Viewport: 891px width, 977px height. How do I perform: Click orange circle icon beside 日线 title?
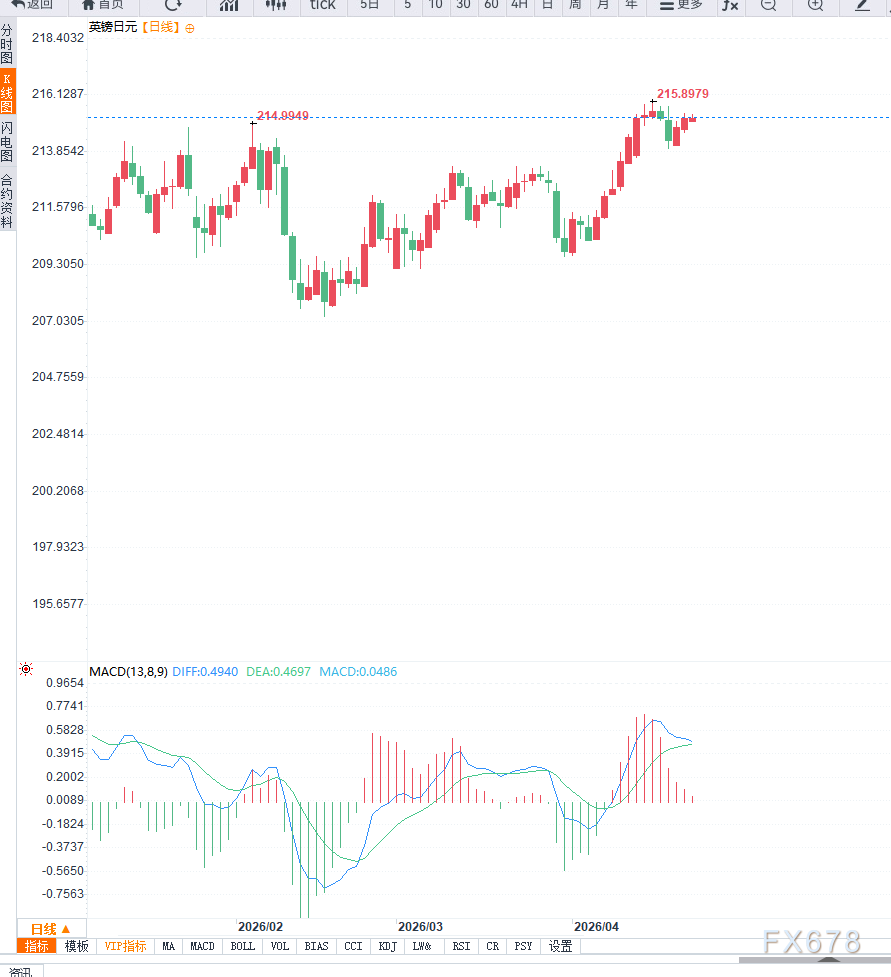(x=190, y=28)
